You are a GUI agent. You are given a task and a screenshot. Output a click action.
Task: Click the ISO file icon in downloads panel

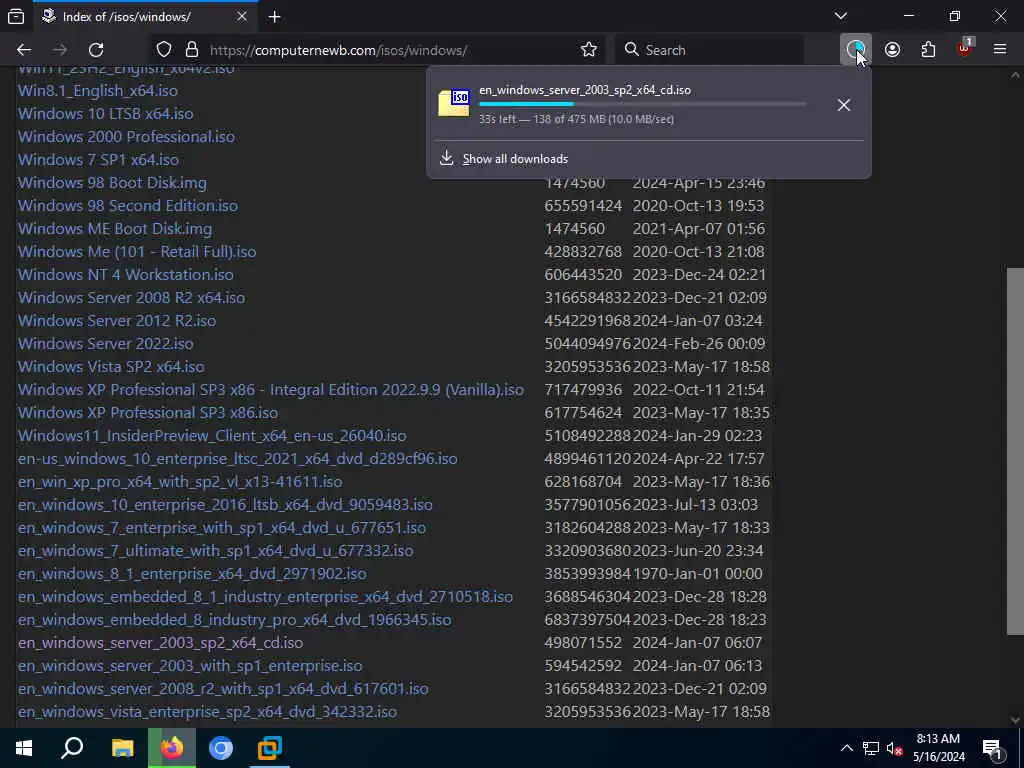453,104
